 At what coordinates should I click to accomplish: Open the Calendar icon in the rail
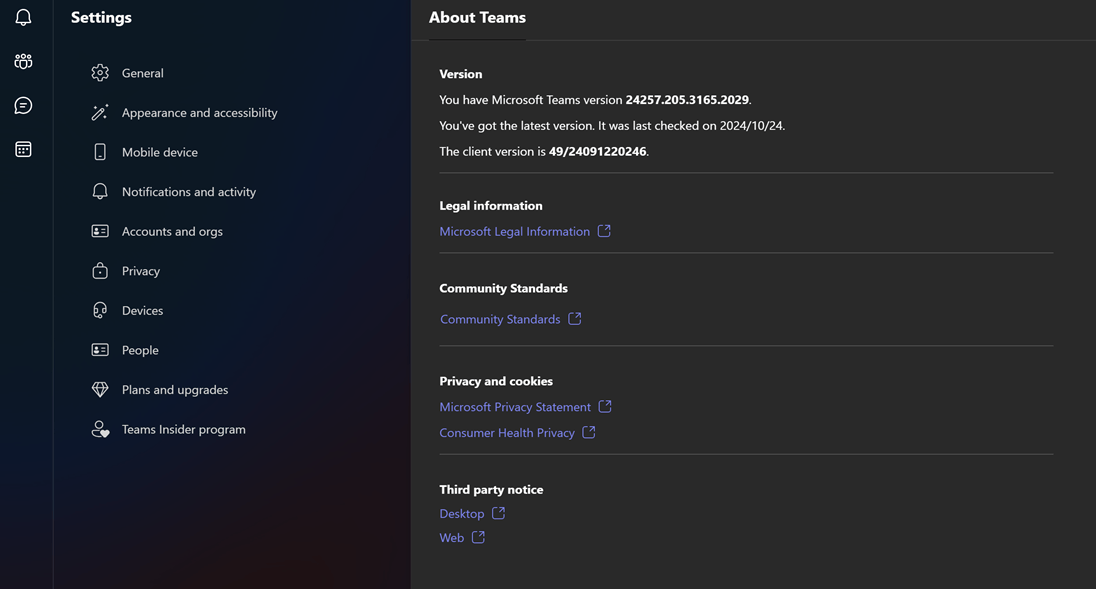point(23,150)
